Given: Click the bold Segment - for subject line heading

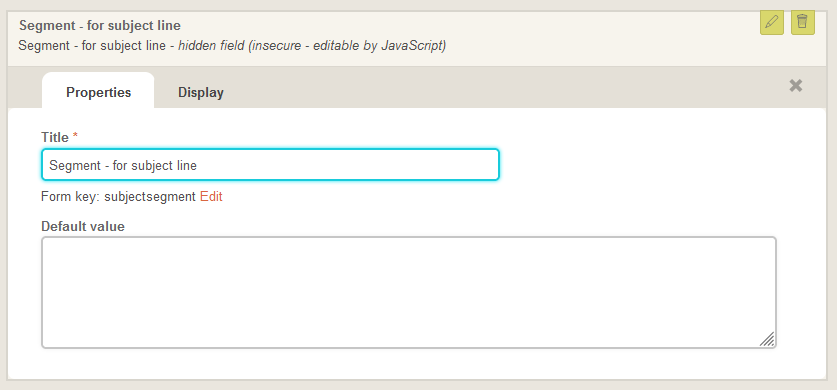Looking at the screenshot, I should point(100,25).
